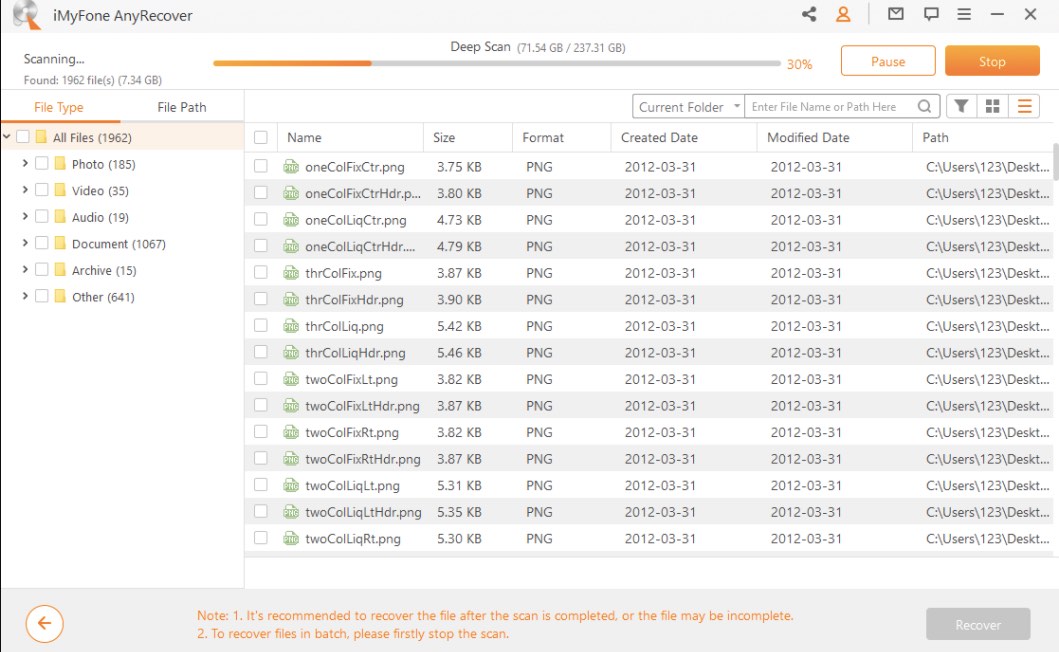The image size is (1059, 652).
Task: Open the mail envelope icon
Action: coord(896,14)
